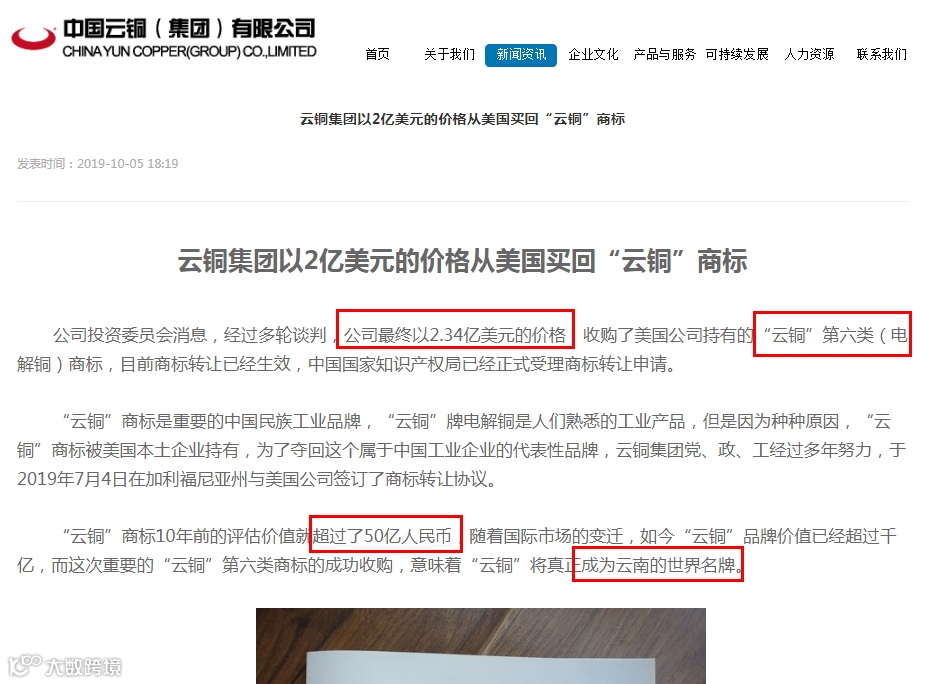Viewport: 927px width, 684px height.
Task: Click the small bold article title above the date
Action: coord(462,119)
